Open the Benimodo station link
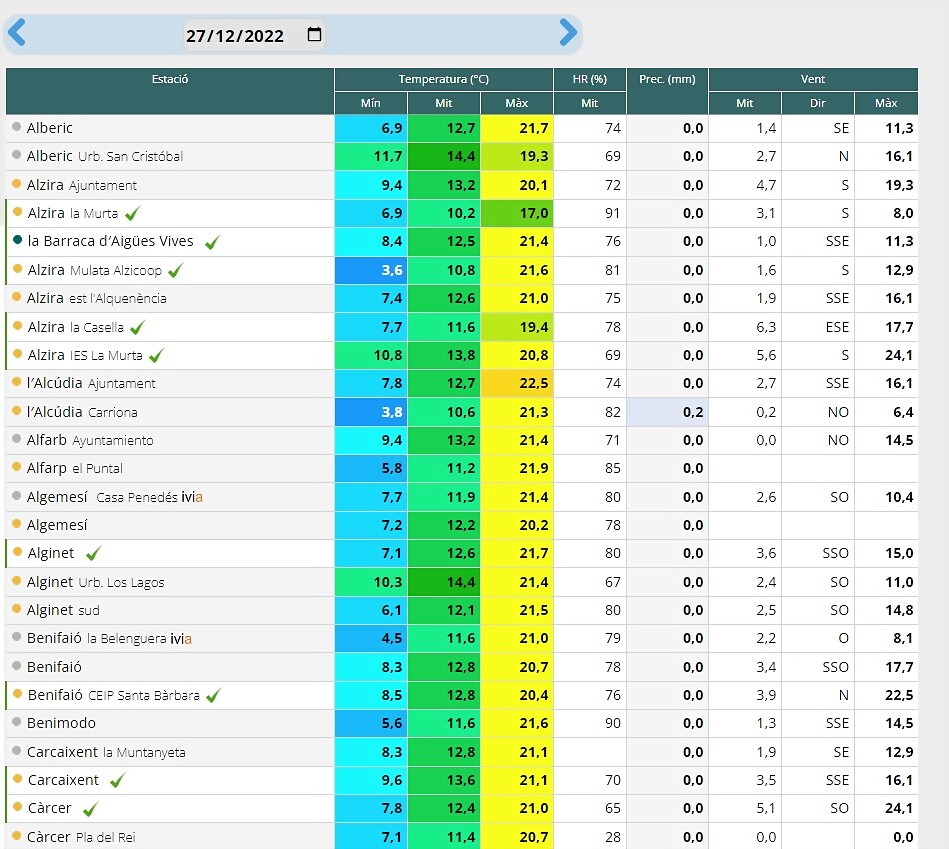This screenshot has height=849, width=949. 61,723
